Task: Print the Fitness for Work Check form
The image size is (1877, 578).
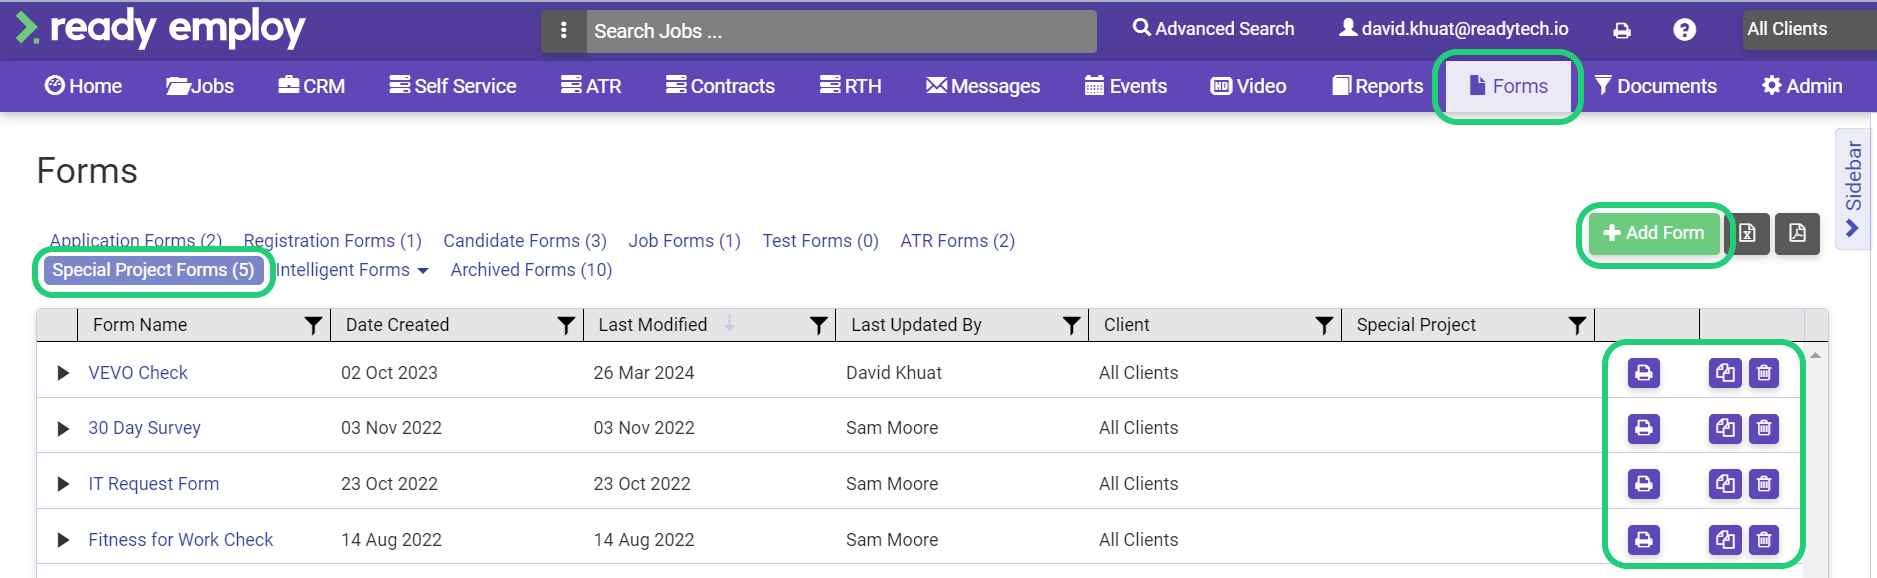Action: 1643,540
